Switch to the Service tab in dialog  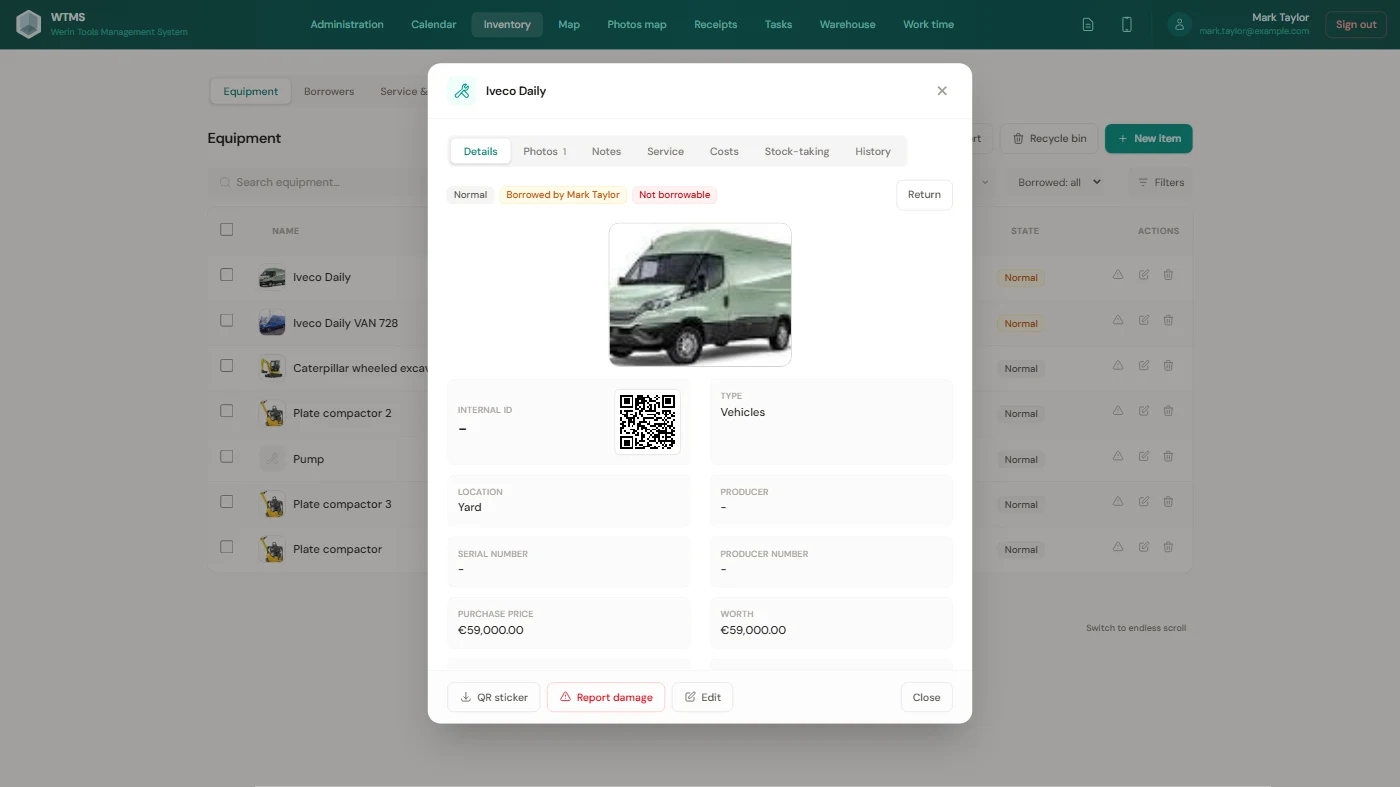(665, 151)
